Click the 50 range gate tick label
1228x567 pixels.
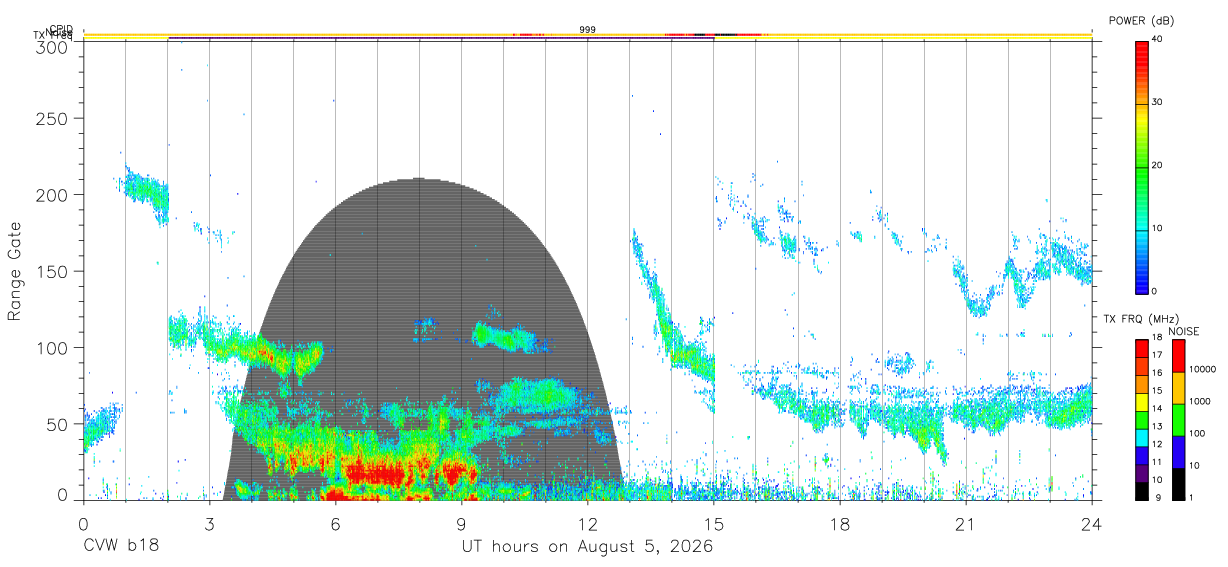click(x=57, y=424)
